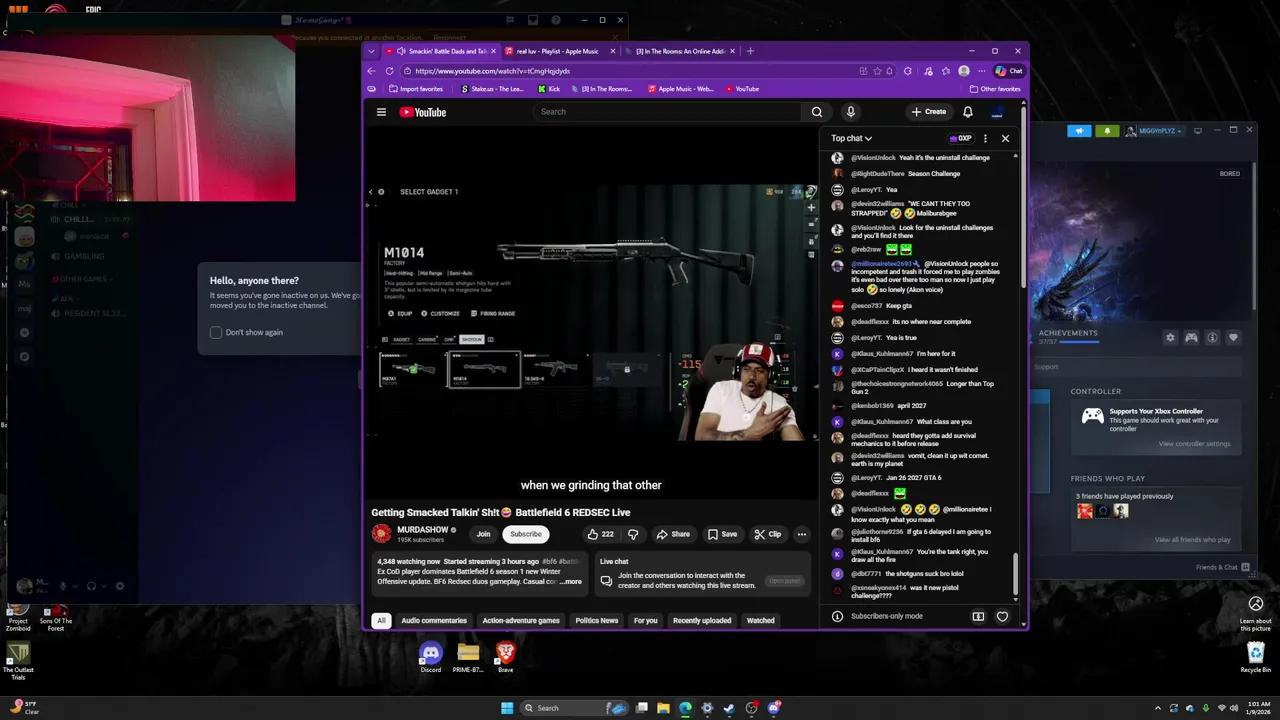
Task: Click the YouTube logo home link
Action: pos(423,112)
